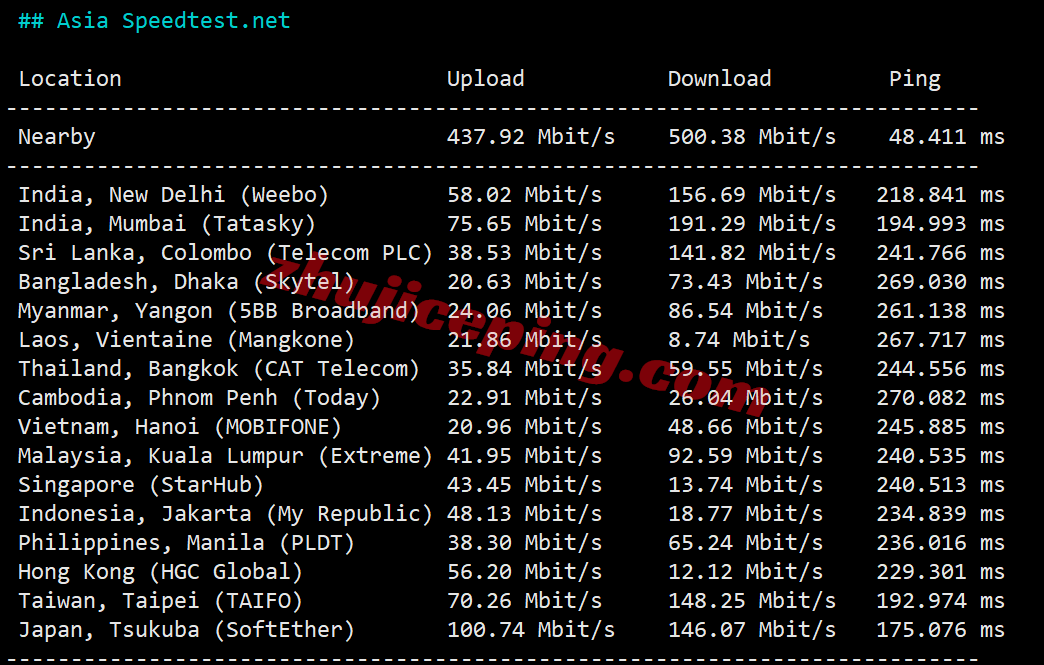Image resolution: width=1044 pixels, height=665 pixels.
Task: Click the Ping column header
Action: [x=914, y=79]
